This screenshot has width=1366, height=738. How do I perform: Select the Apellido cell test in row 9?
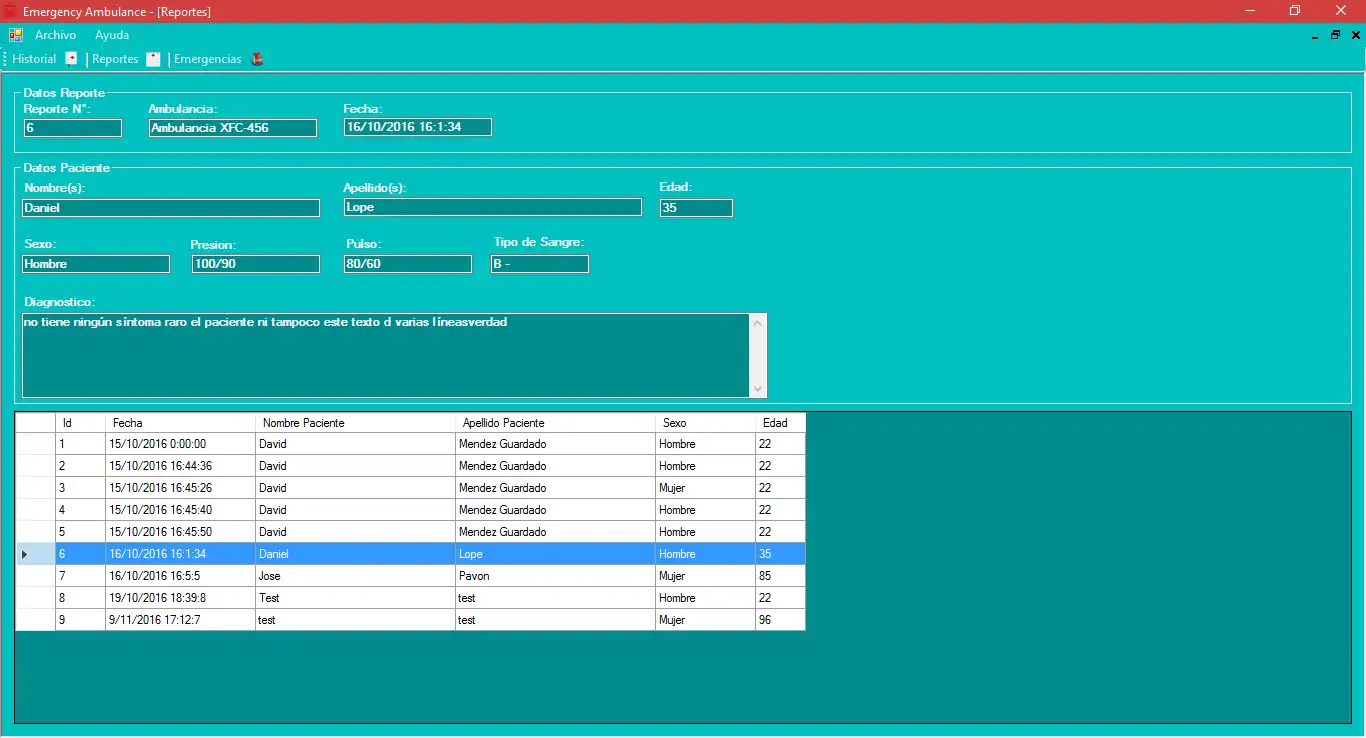pyautogui.click(x=555, y=620)
